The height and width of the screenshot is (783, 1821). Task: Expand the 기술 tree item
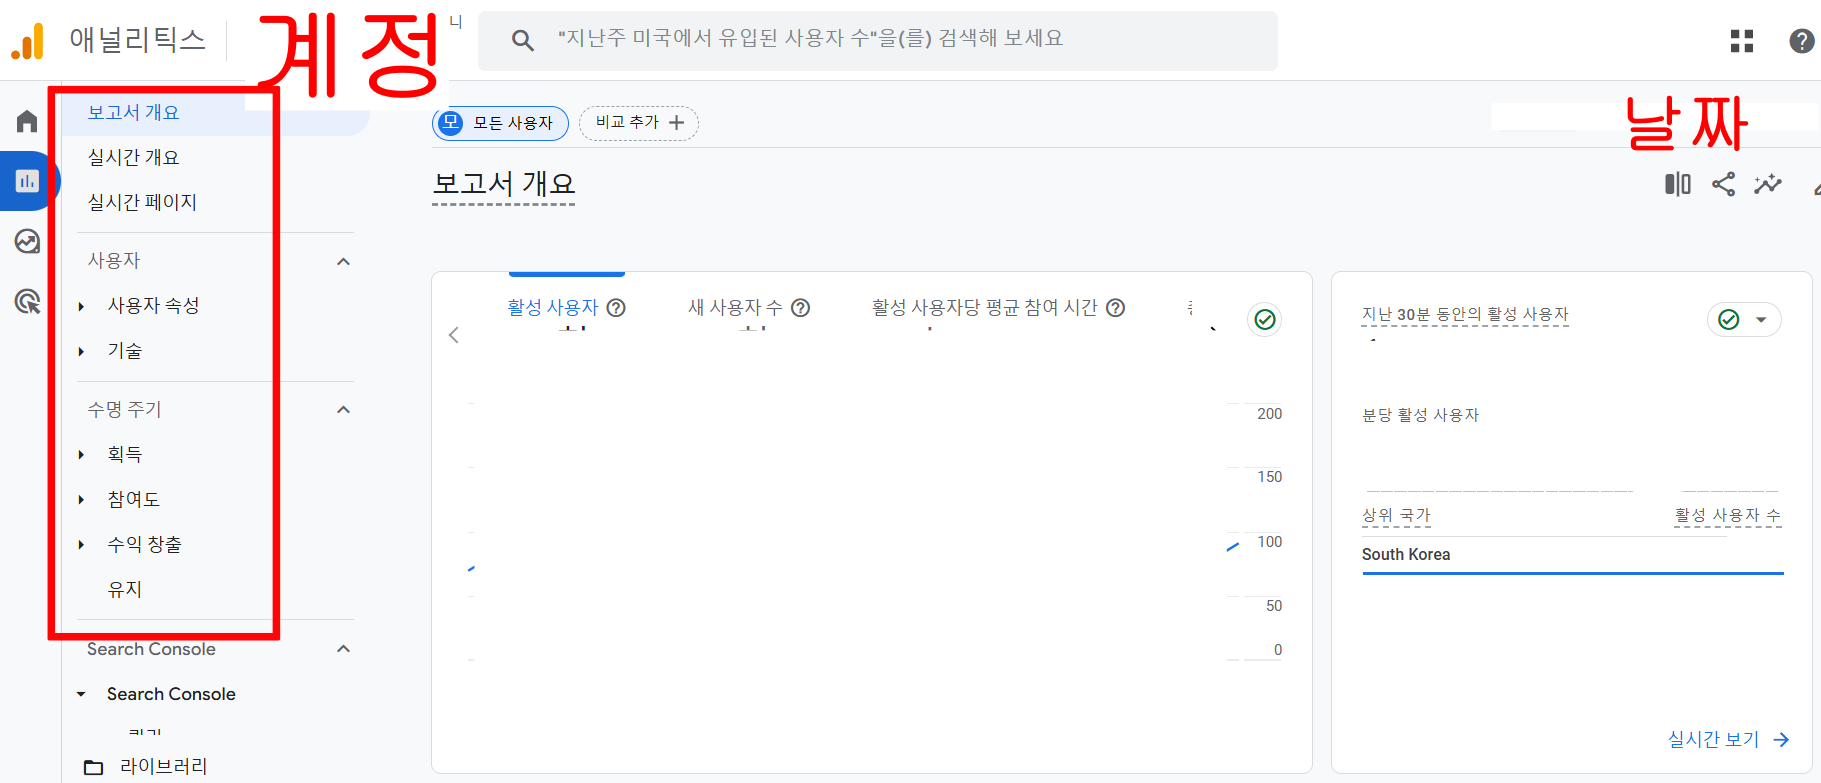(82, 351)
